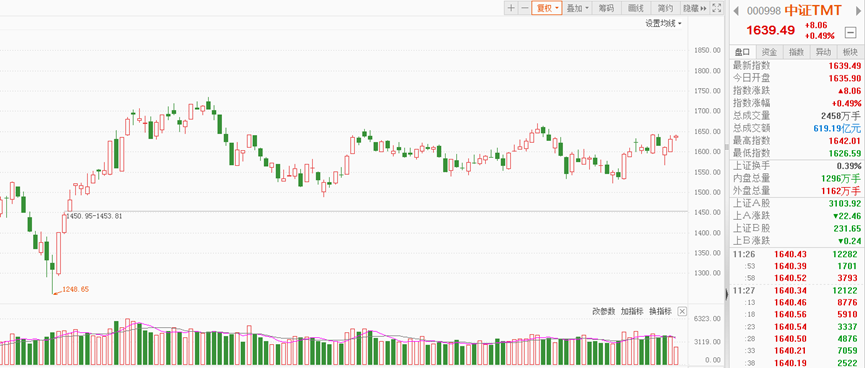Click the 内盘总量 value 1296万手
Screen dimensions: 865x368
[x=841, y=179]
